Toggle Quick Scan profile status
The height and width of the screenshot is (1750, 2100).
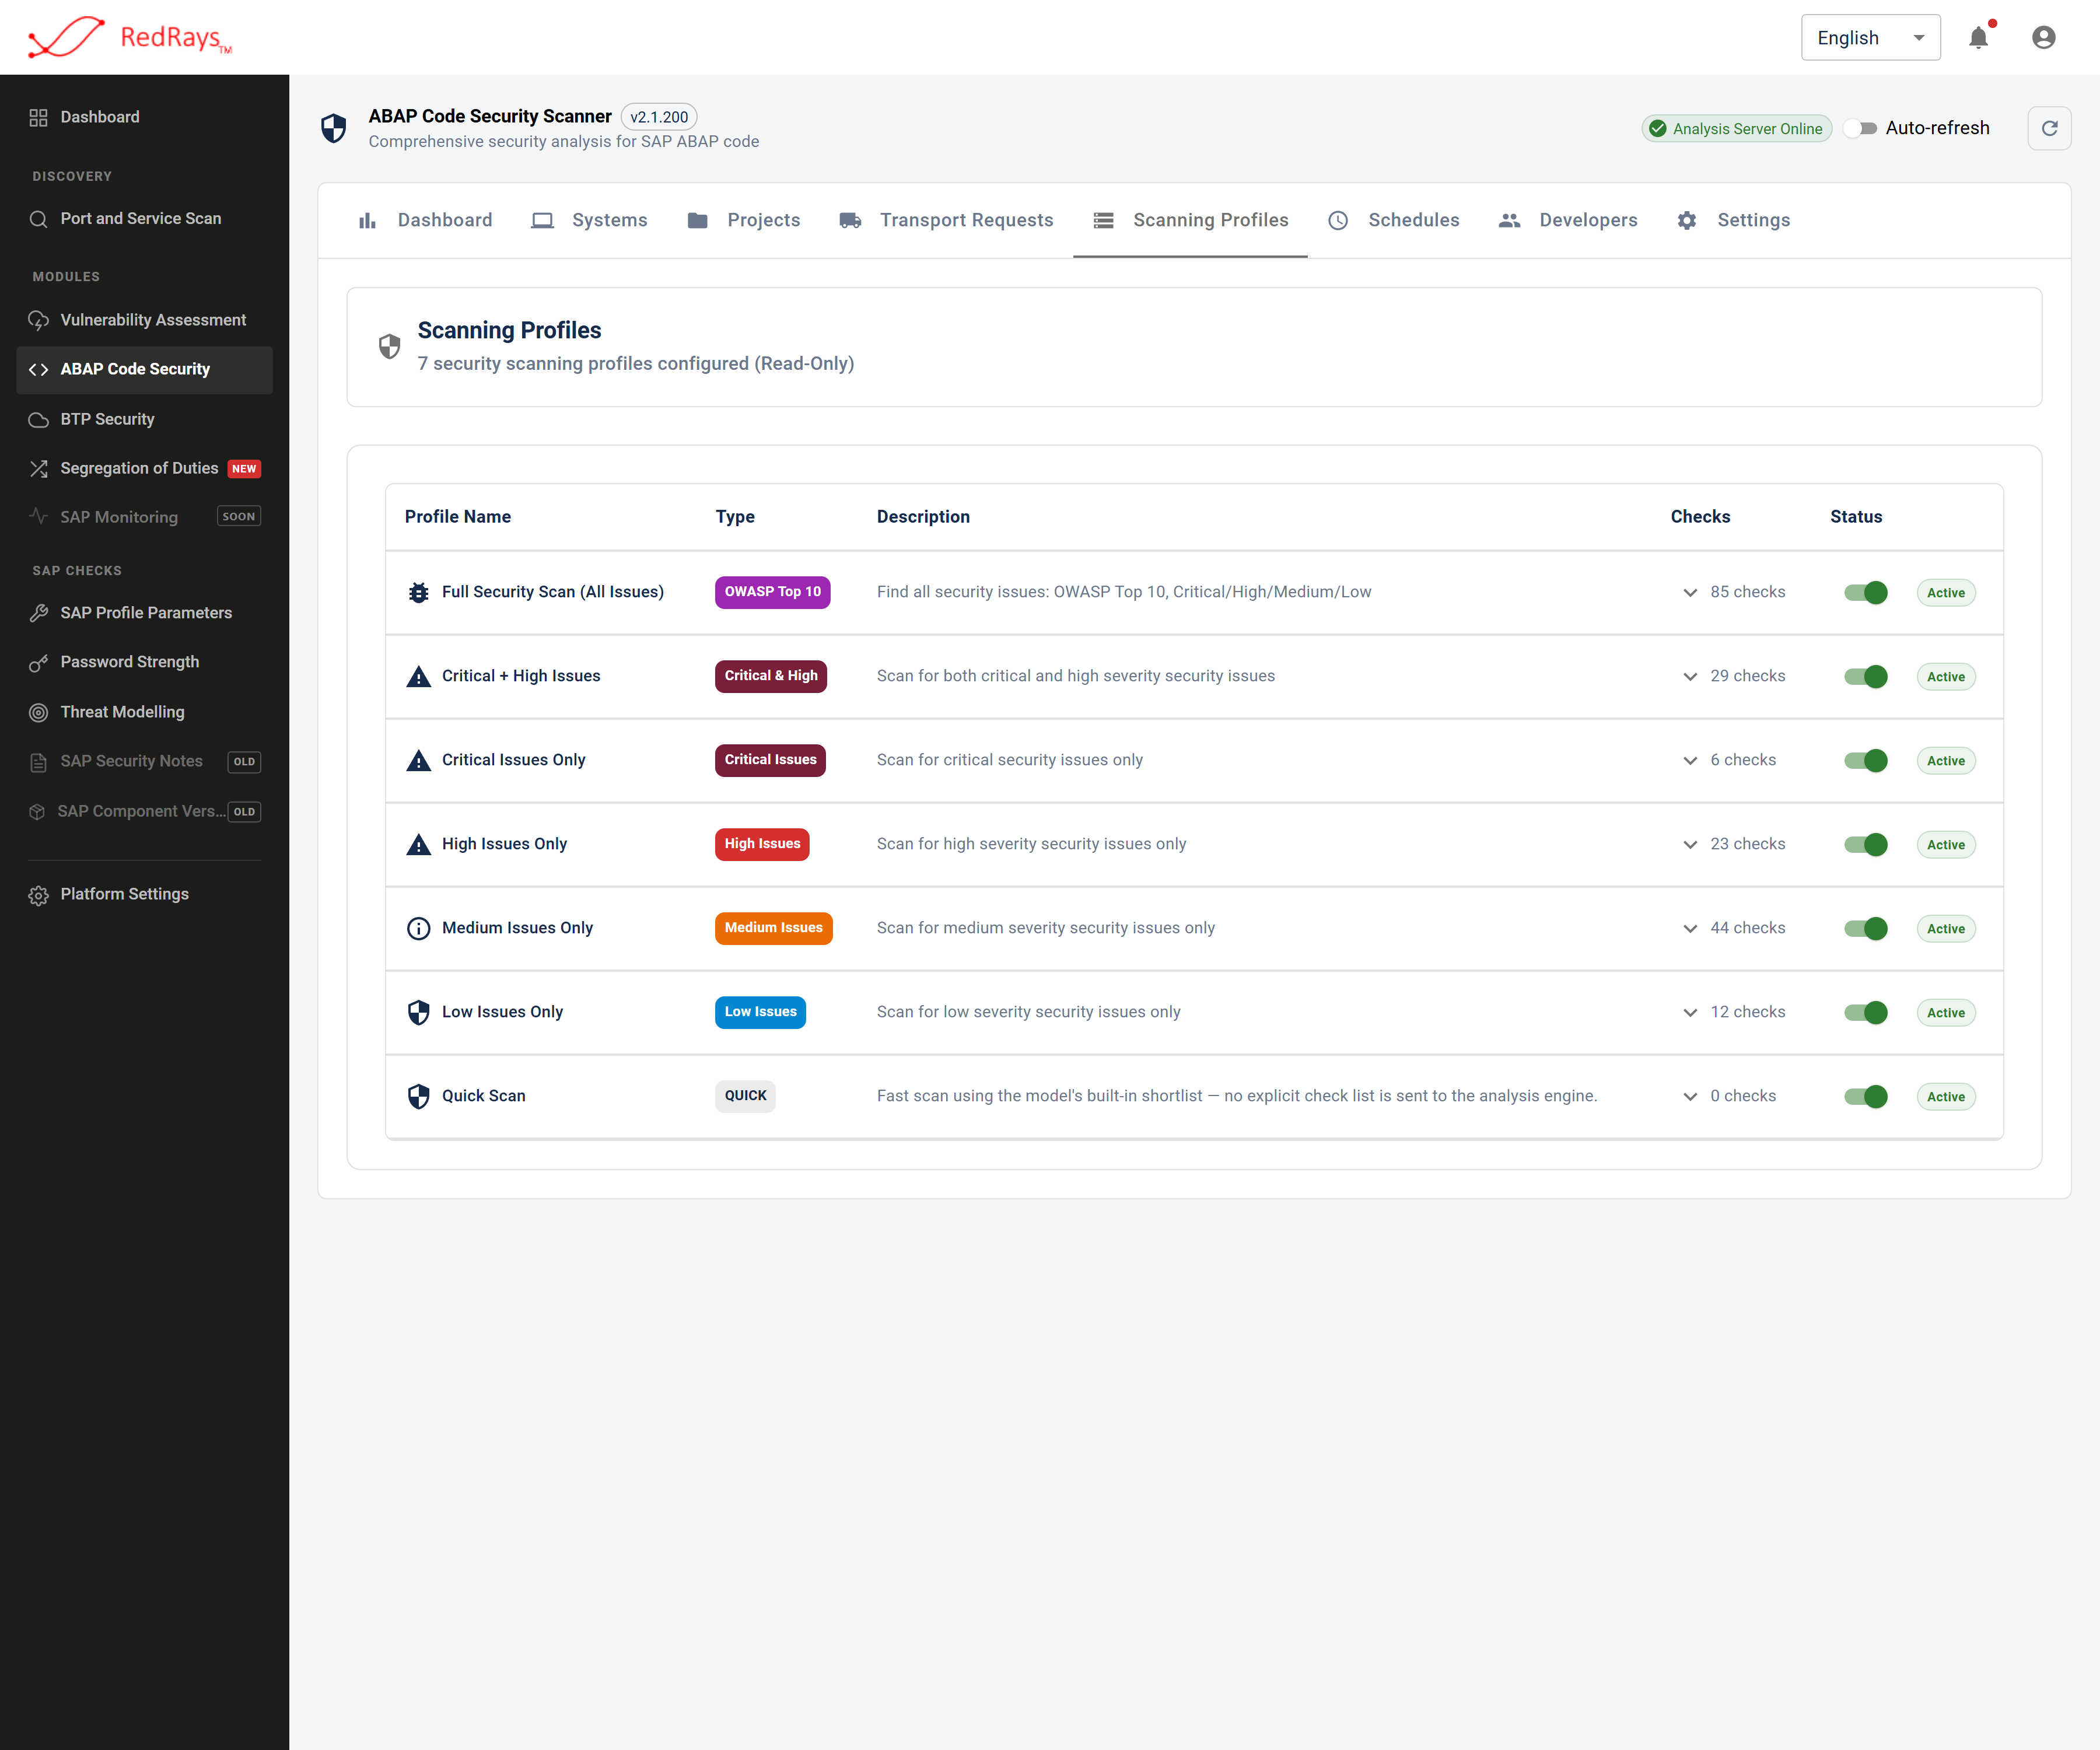click(x=1866, y=1096)
